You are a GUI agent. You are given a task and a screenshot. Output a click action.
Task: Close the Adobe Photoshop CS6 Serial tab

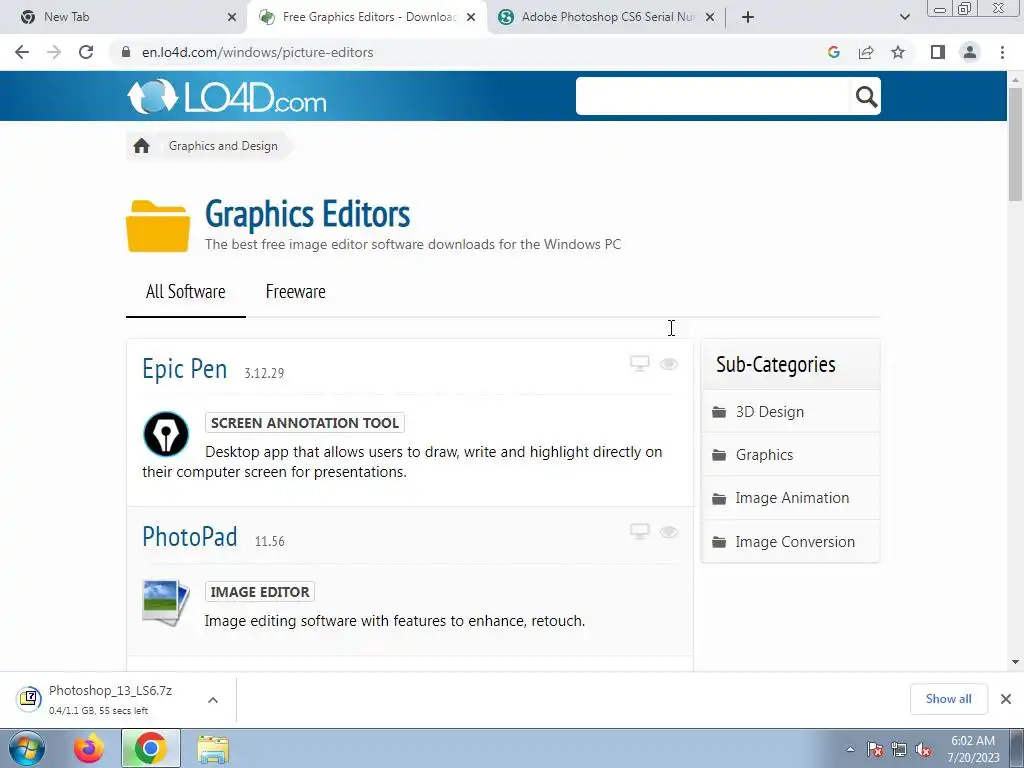(710, 17)
